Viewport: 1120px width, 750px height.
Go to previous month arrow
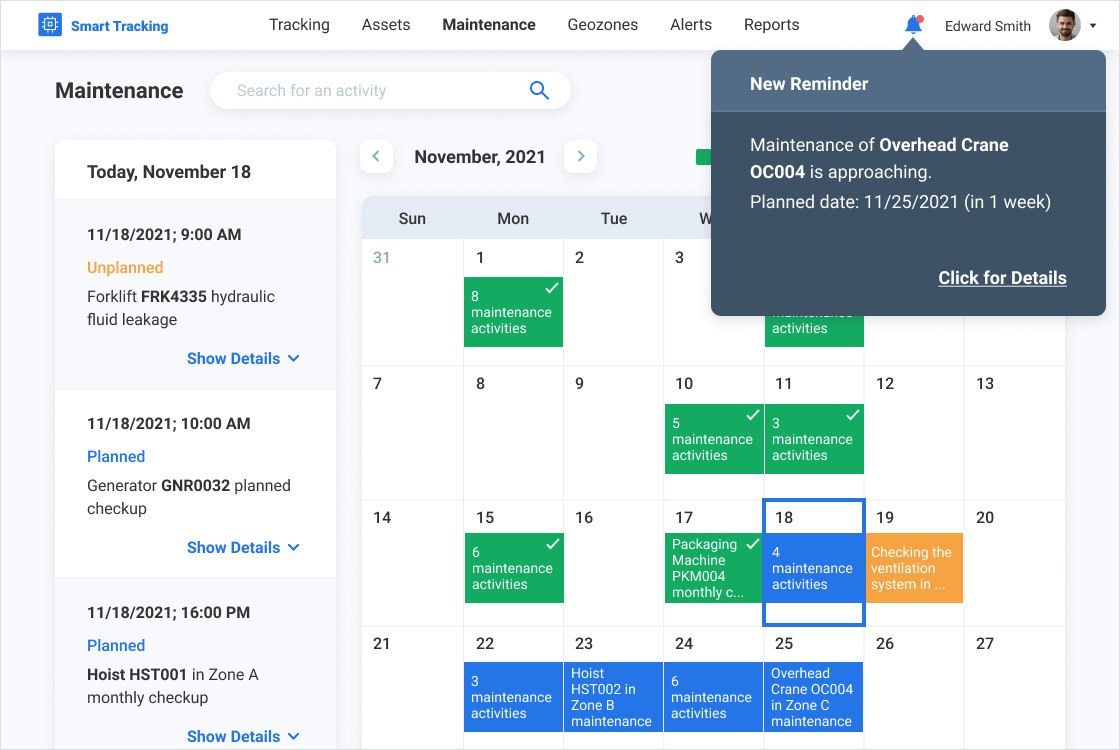tap(376, 156)
